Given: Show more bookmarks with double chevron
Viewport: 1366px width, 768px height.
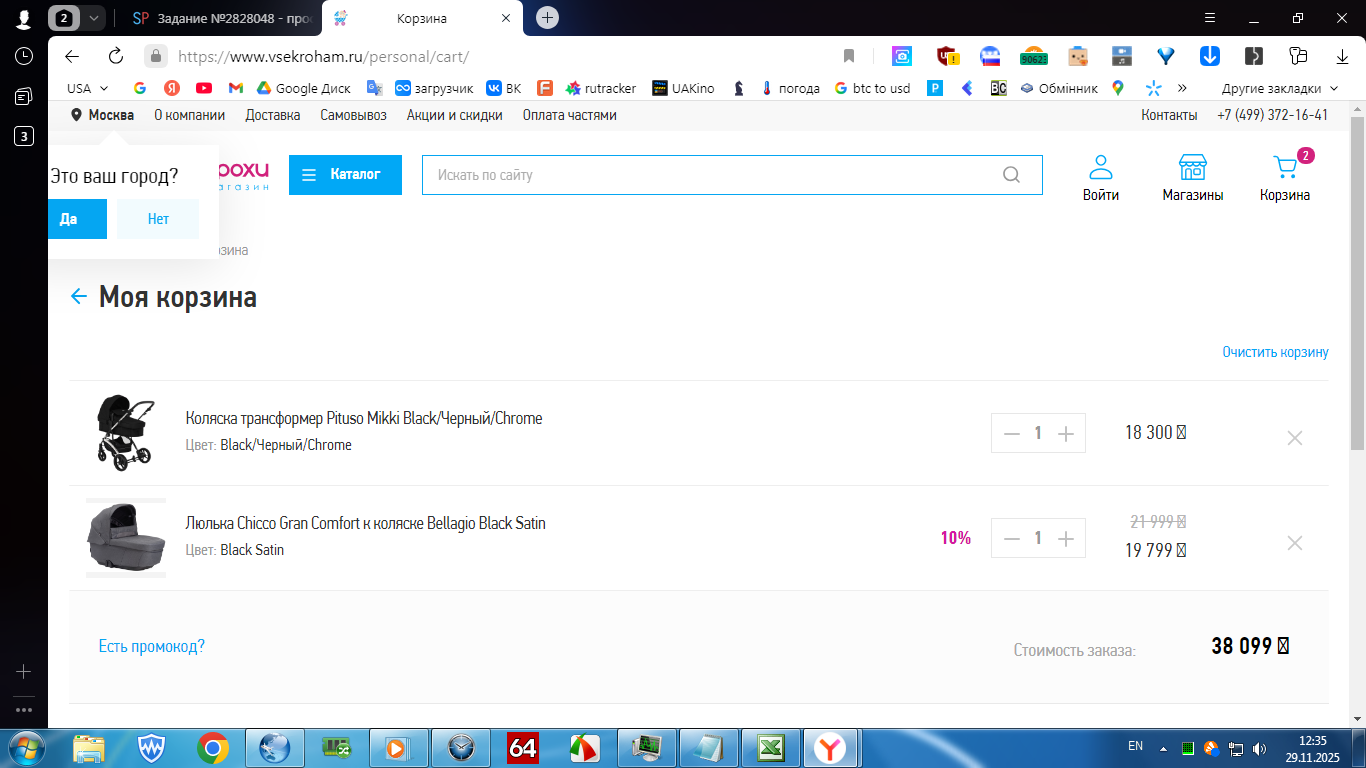Looking at the screenshot, I should (x=1182, y=88).
